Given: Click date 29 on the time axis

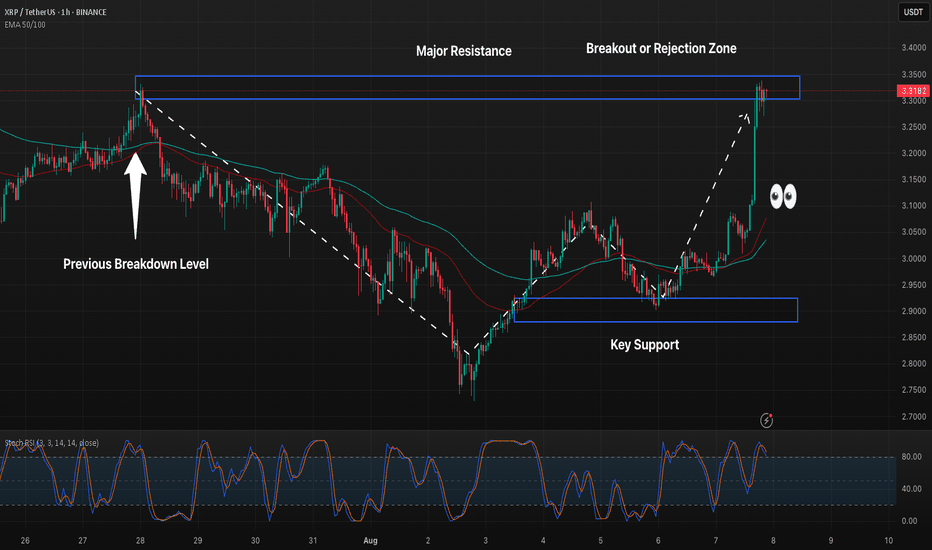Looking at the screenshot, I should pos(198,540).
